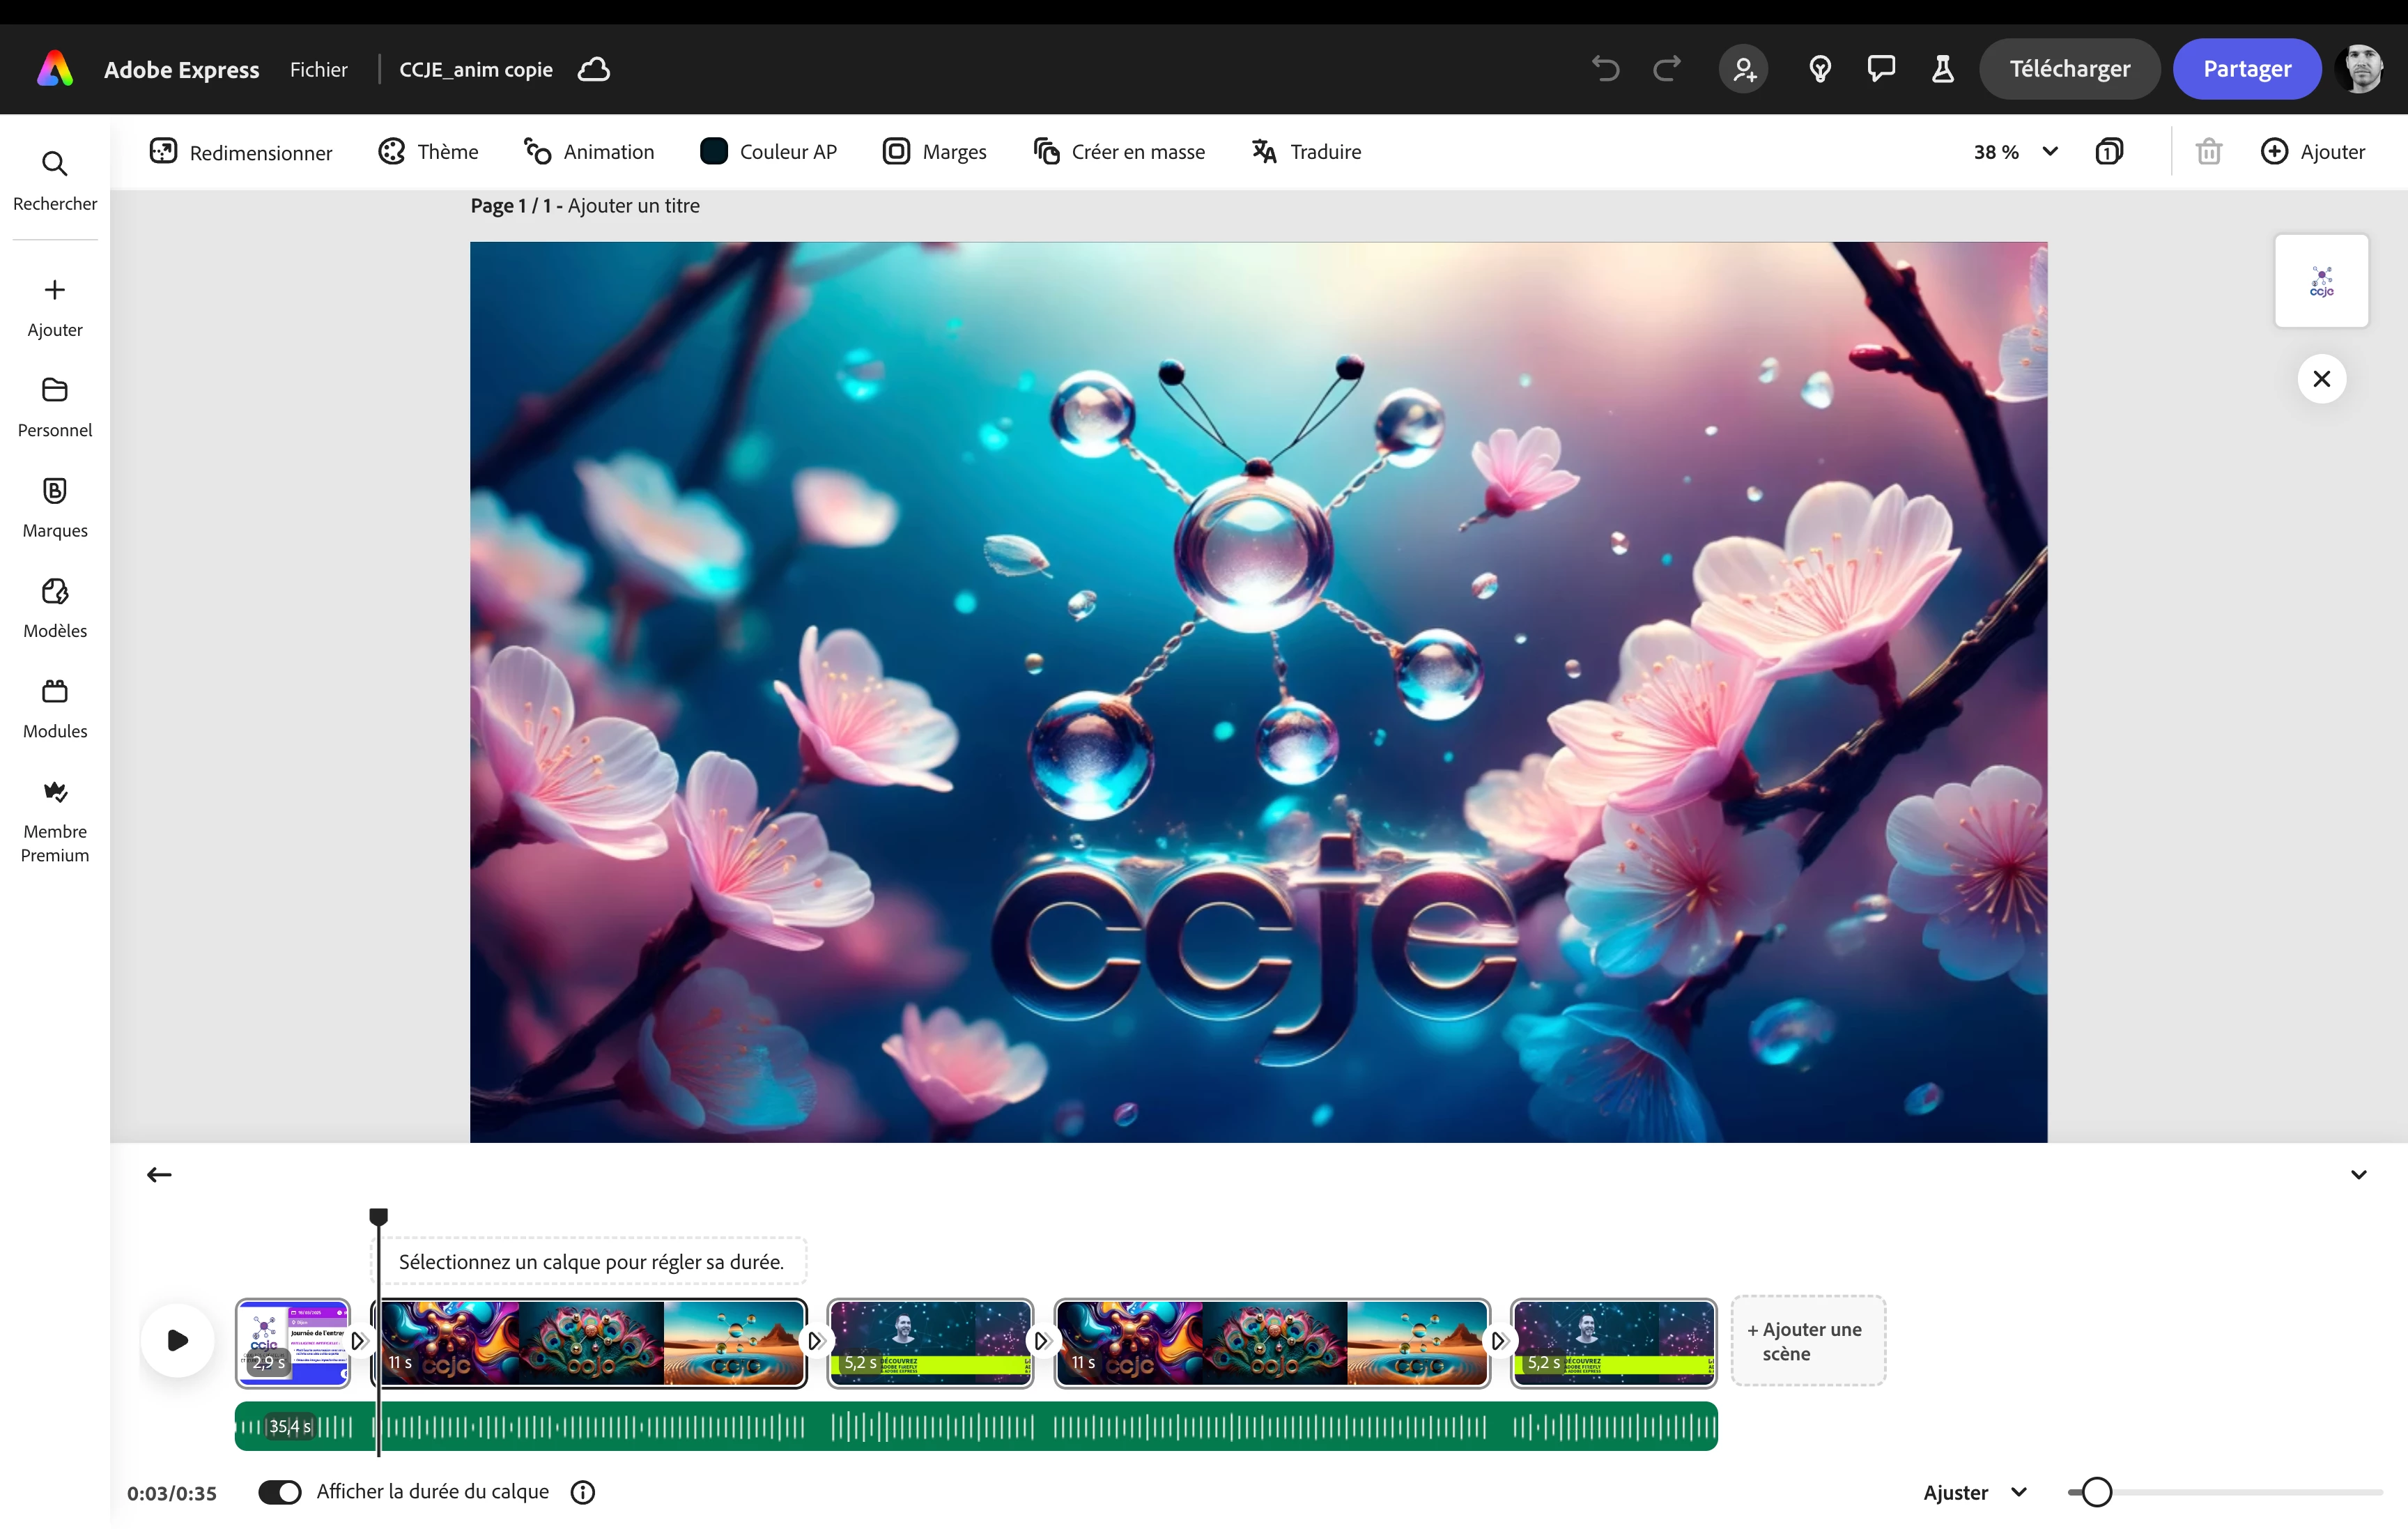Open the beaker labs icon
This screenshot has height=1529, width=2408.
1942,69
